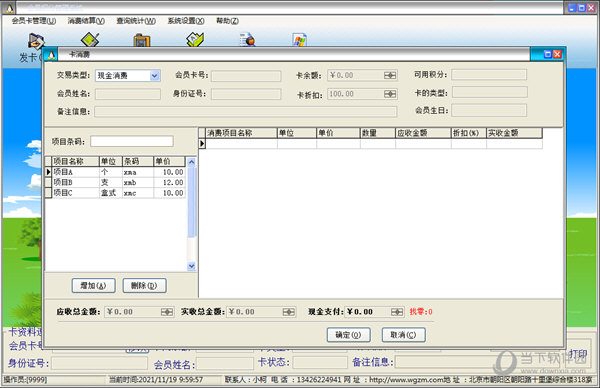Open the 系统设置(X) menu
The width and height of the screenshot is (600, 388).
pos(186,21)
